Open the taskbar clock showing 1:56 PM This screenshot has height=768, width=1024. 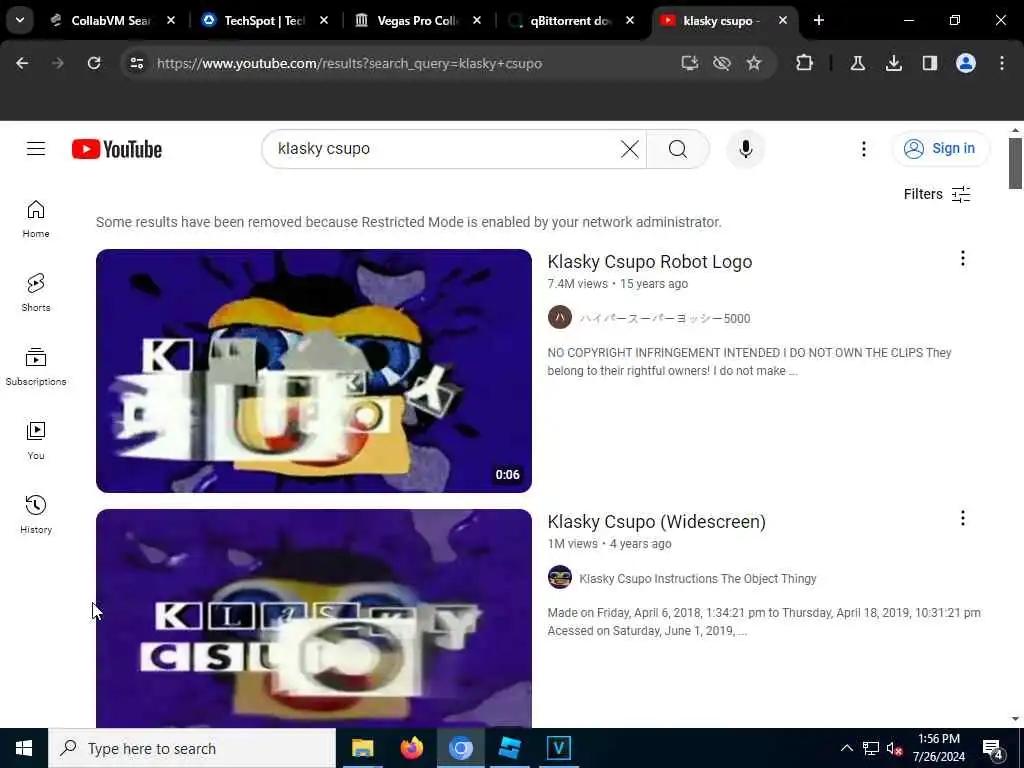click(939, 748)
